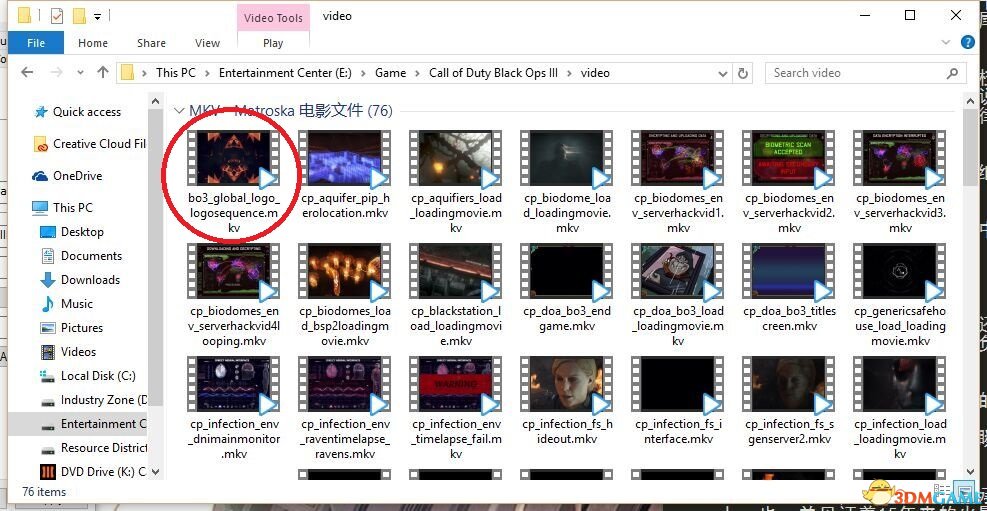
Task: Select cp_biodomes_env_serverhackvid4looping.mkv file
Action: [x=234, y=296]
